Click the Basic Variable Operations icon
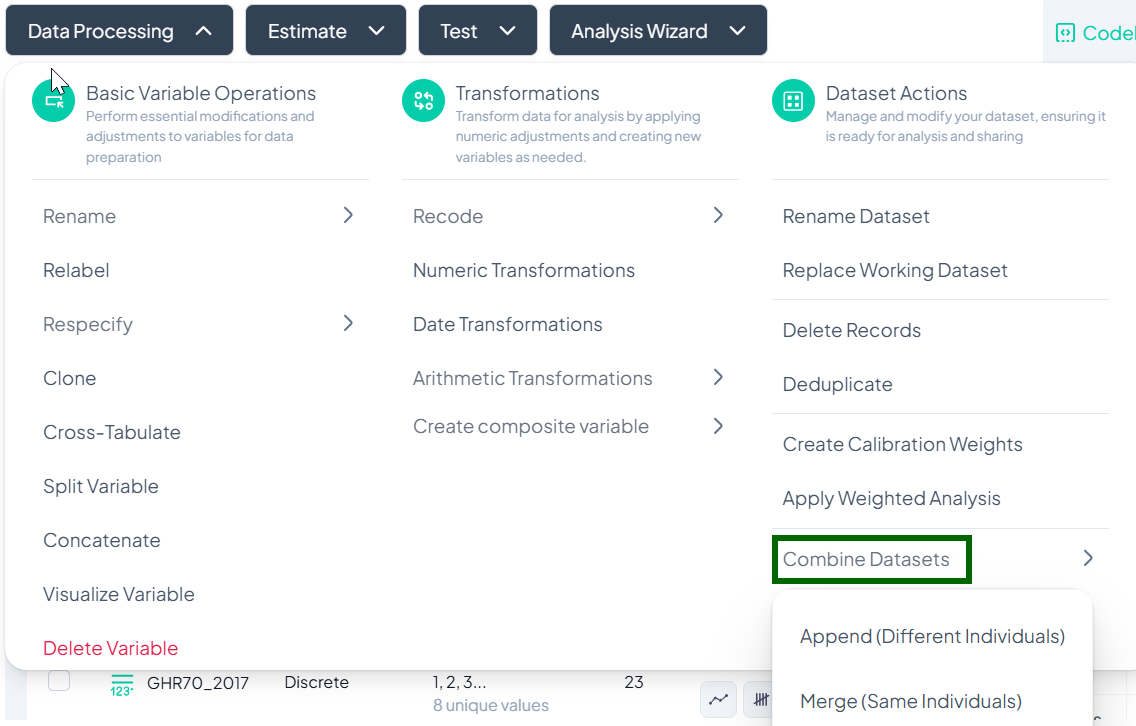The image size is (1136, 726). click(x=54, y=101)
